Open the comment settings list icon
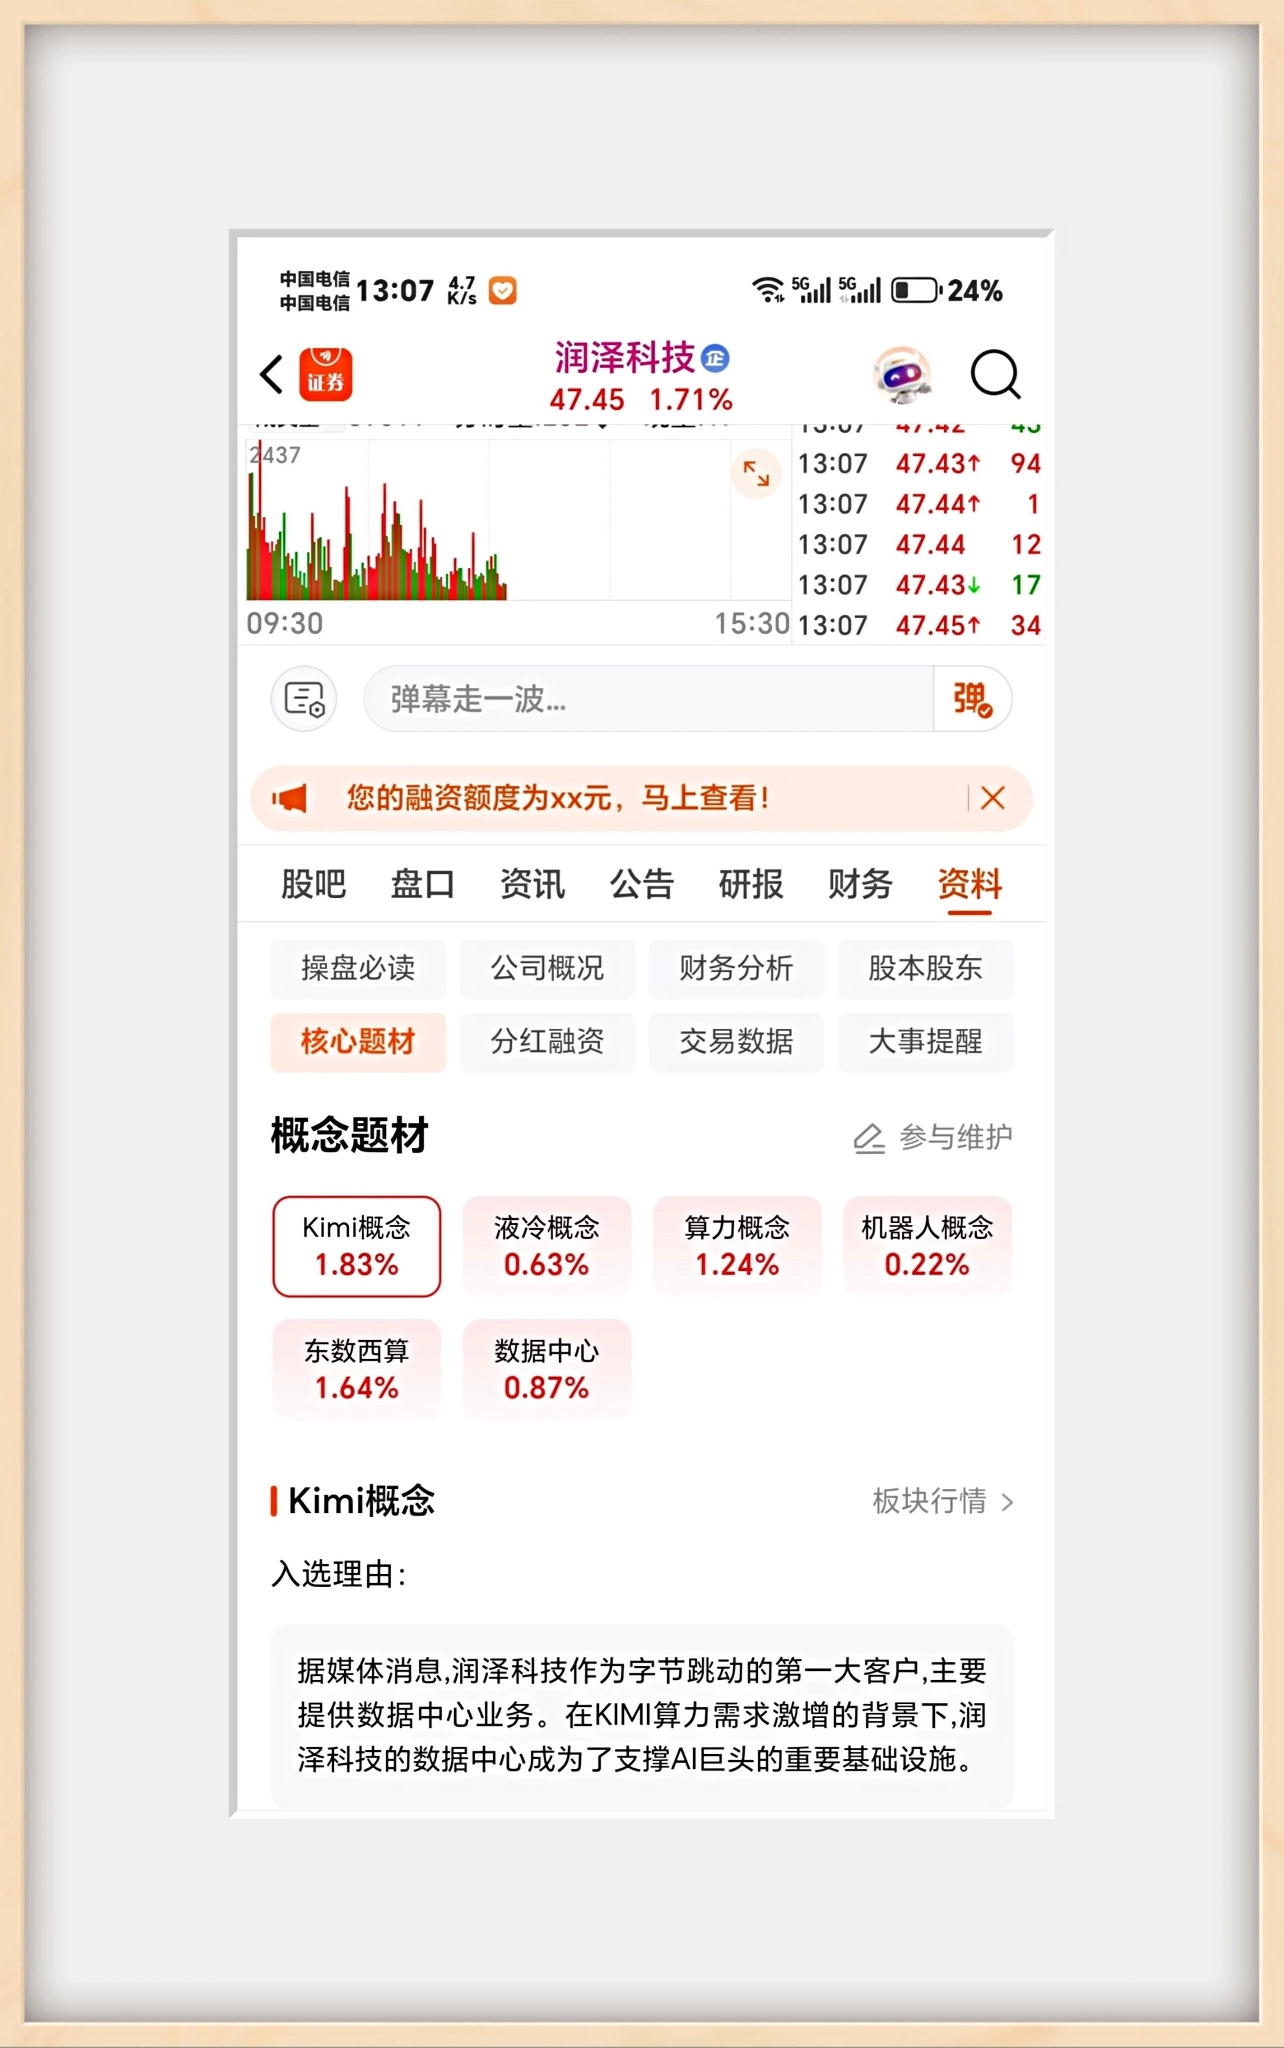The width and height of the screenshot is (1284, 2048). (x=304, y=698)
